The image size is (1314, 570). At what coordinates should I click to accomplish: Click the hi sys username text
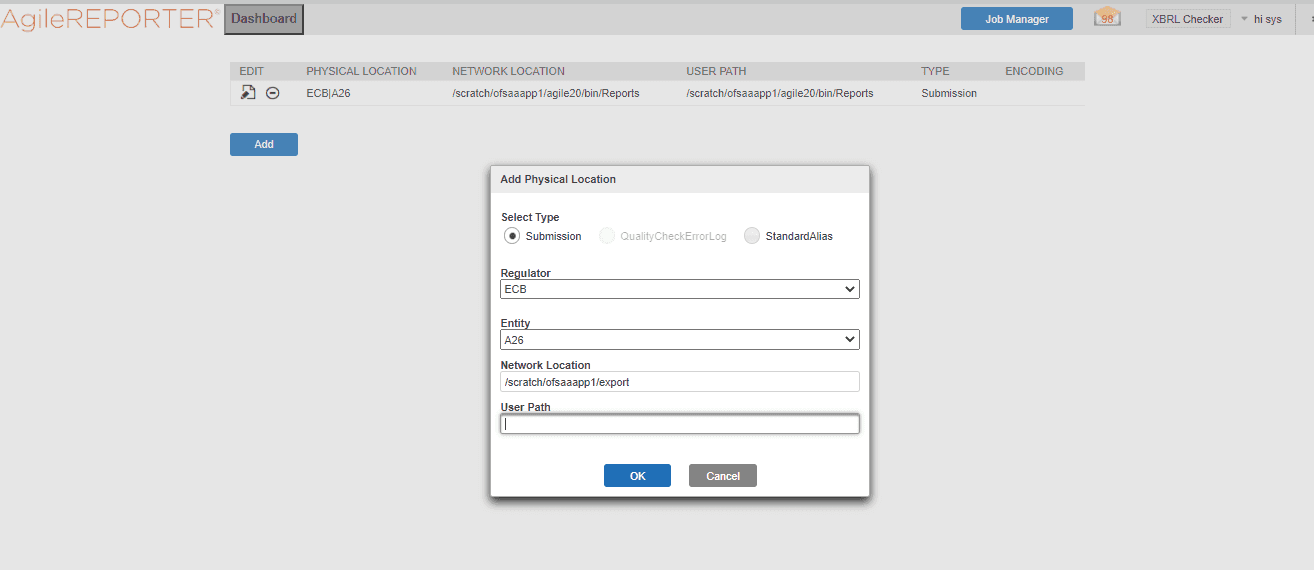(1268, 19)
